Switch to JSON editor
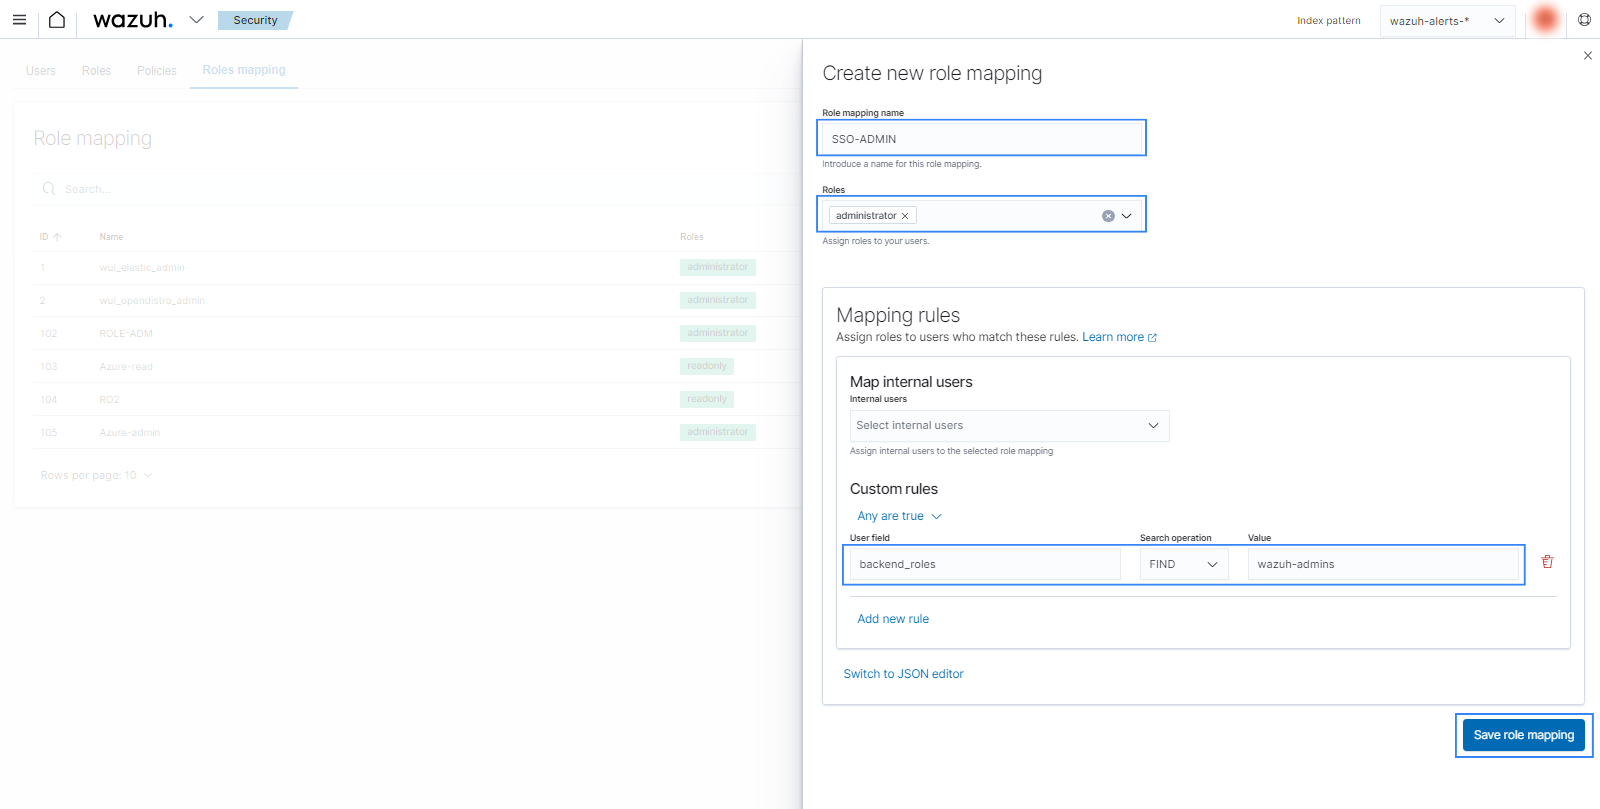1600x809 pixels. coord(903,674)
